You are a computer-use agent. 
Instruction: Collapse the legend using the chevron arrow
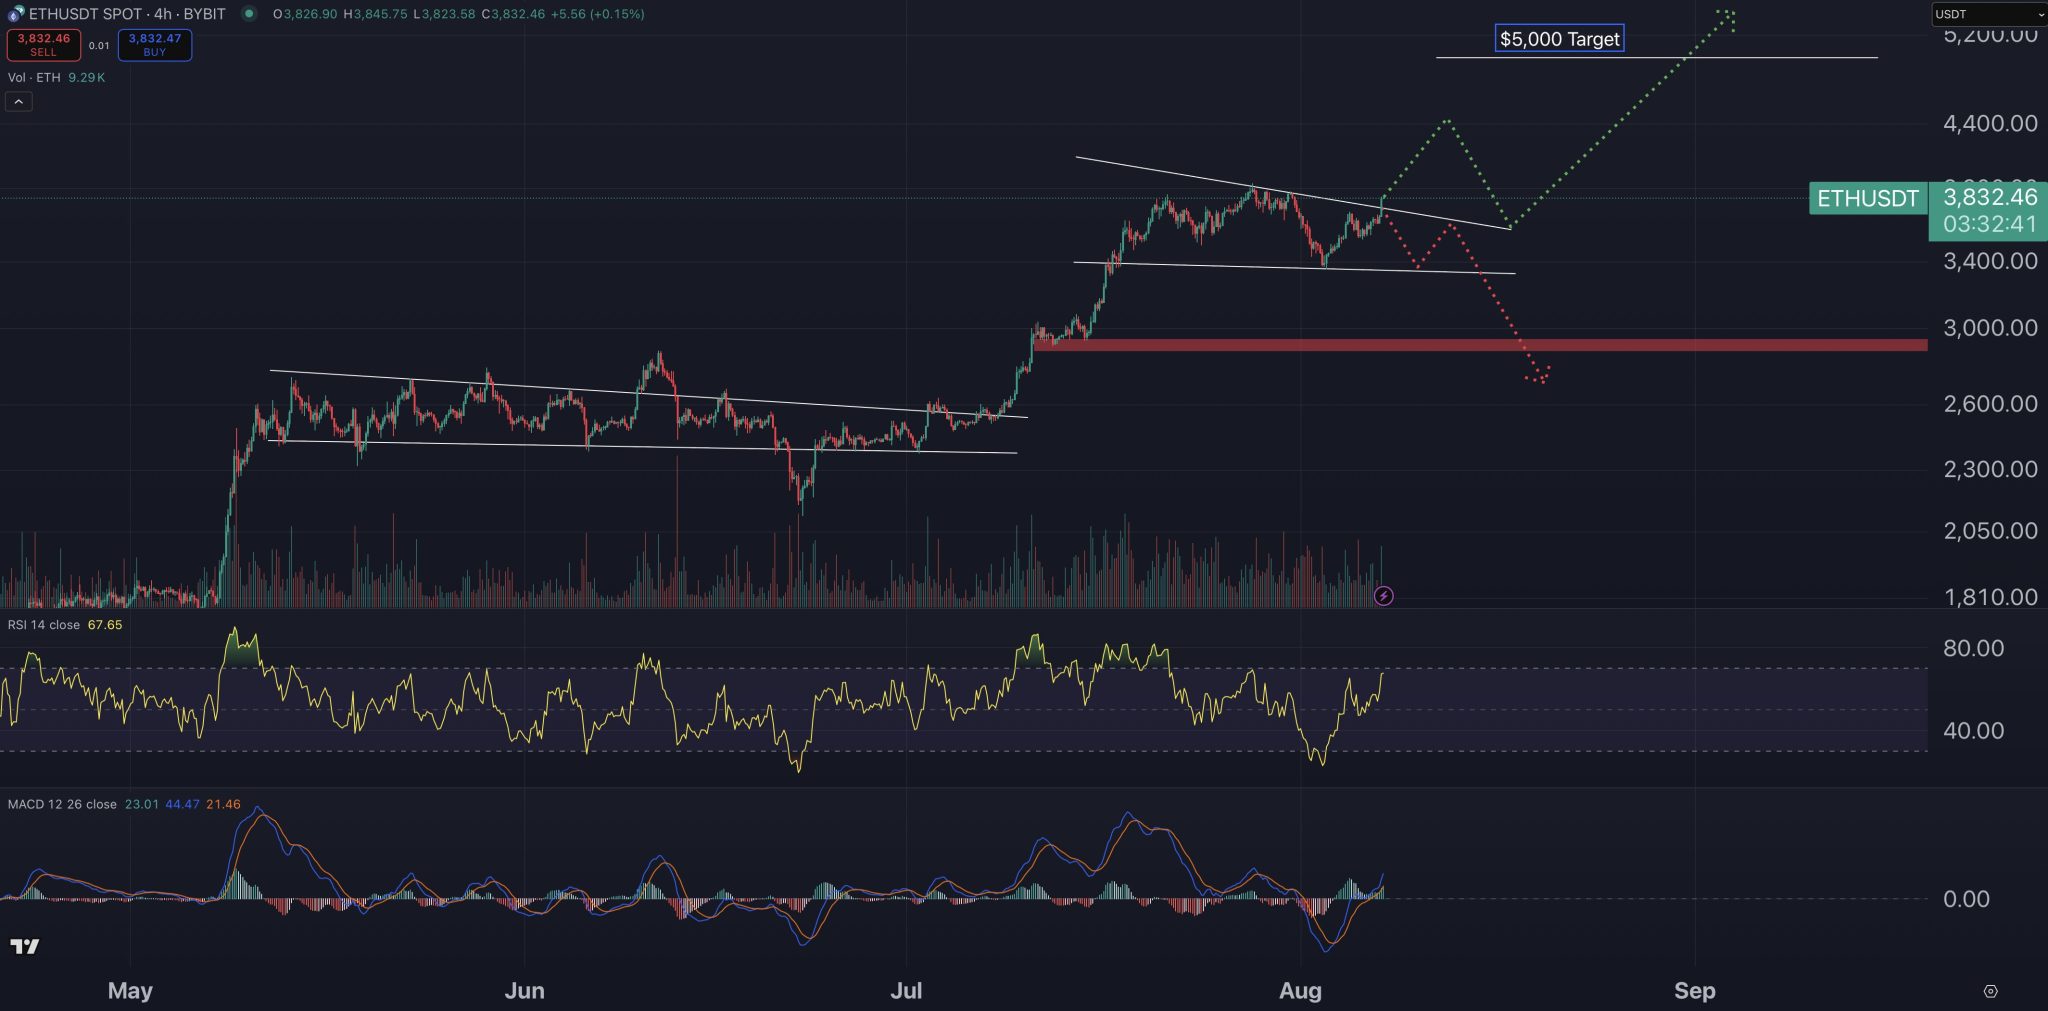coord(19,101)
